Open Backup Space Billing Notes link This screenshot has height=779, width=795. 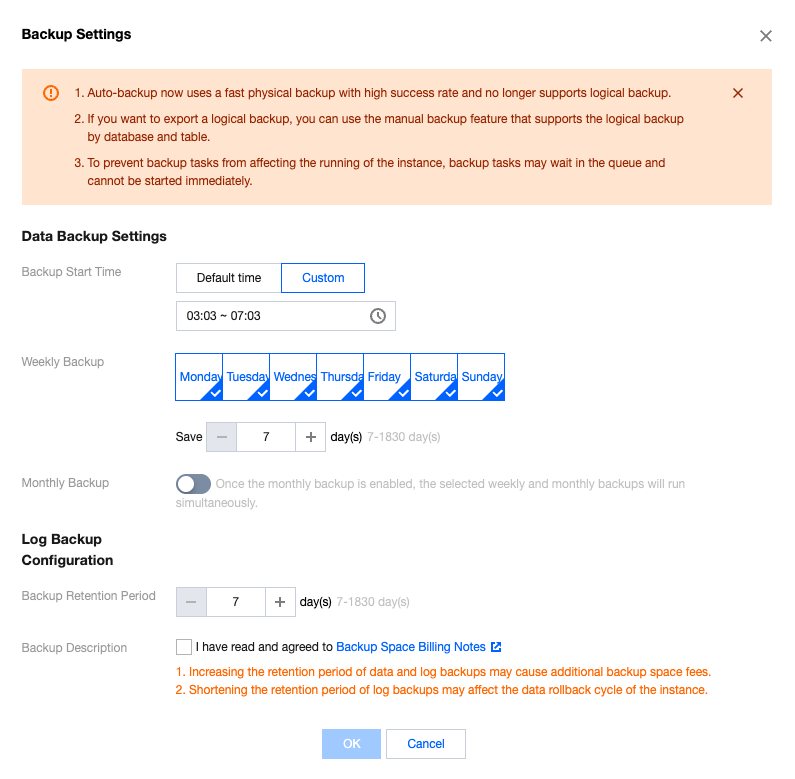pos(411,647)
